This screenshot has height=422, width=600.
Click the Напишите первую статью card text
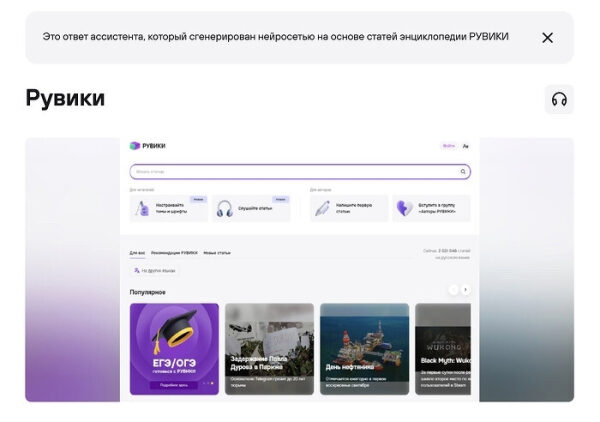click(354, 208)
